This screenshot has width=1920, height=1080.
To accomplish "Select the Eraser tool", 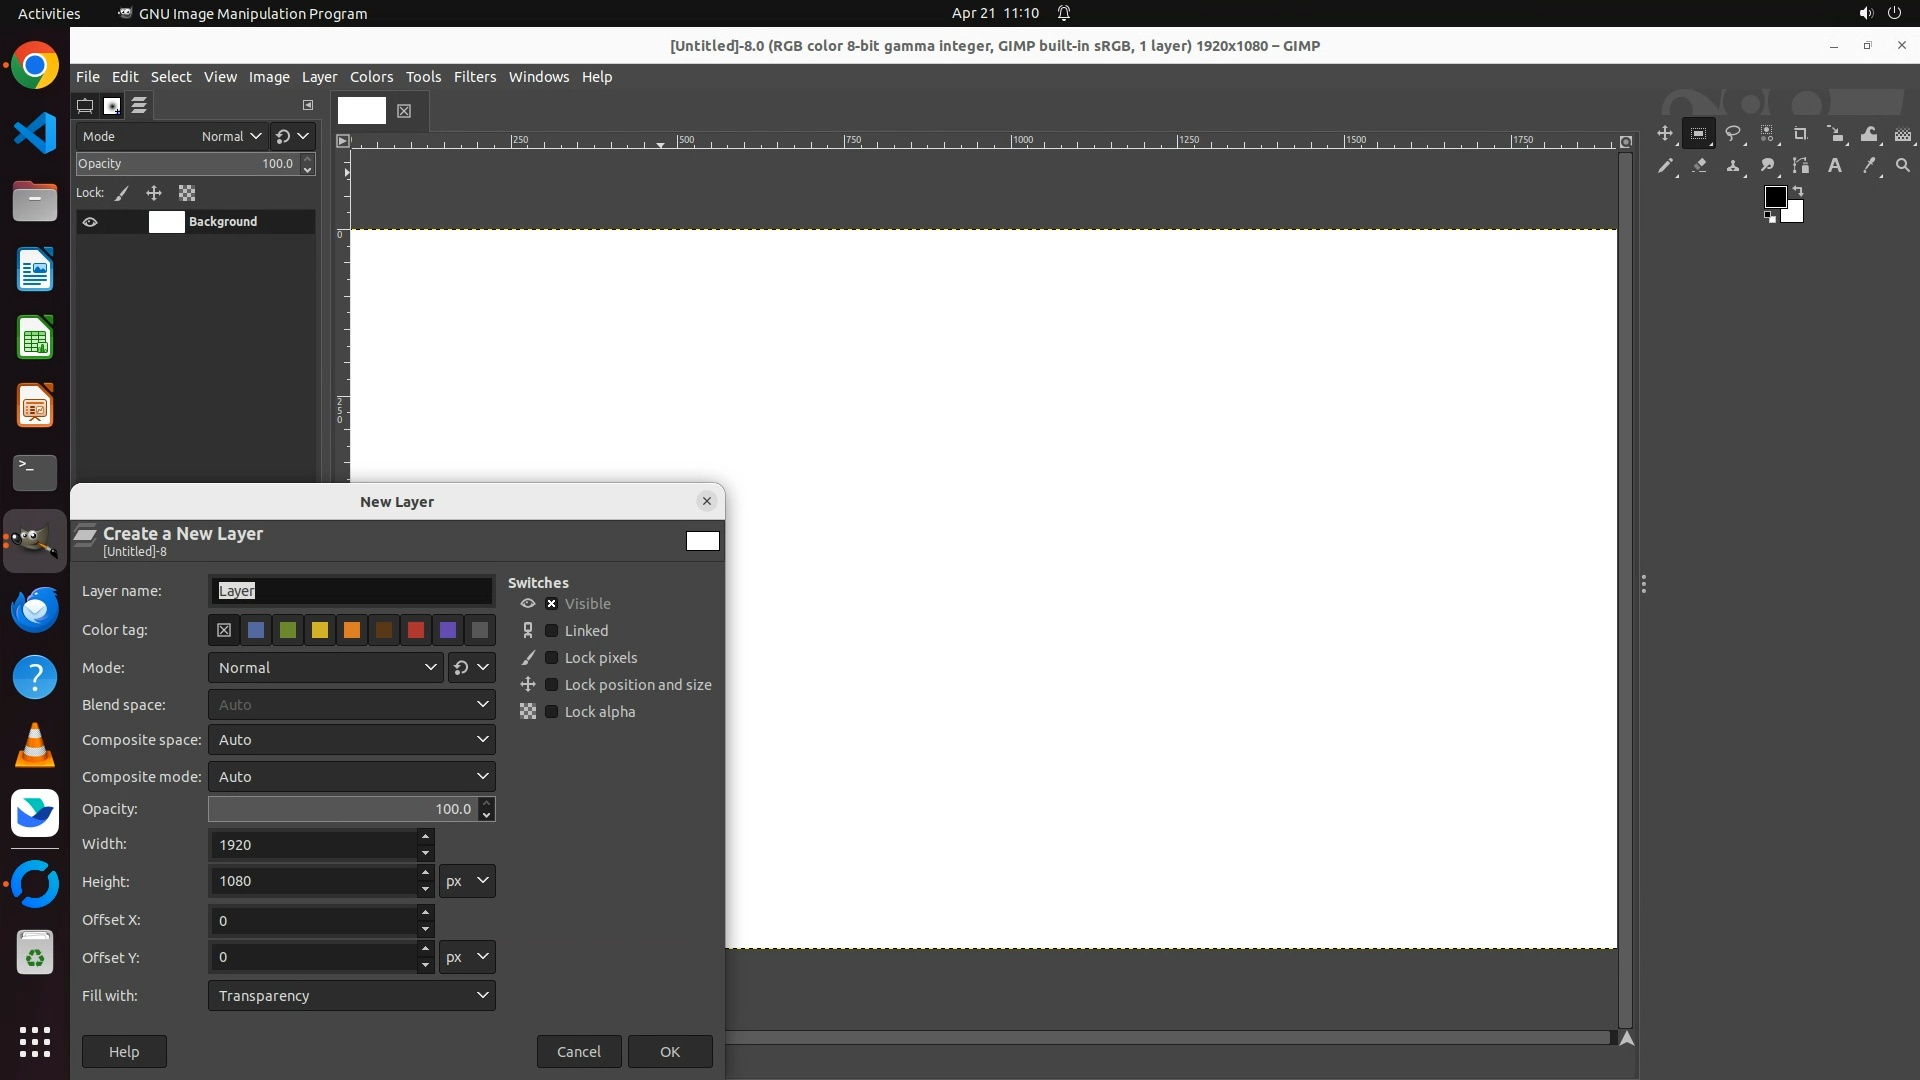I will coord(1699,166).
